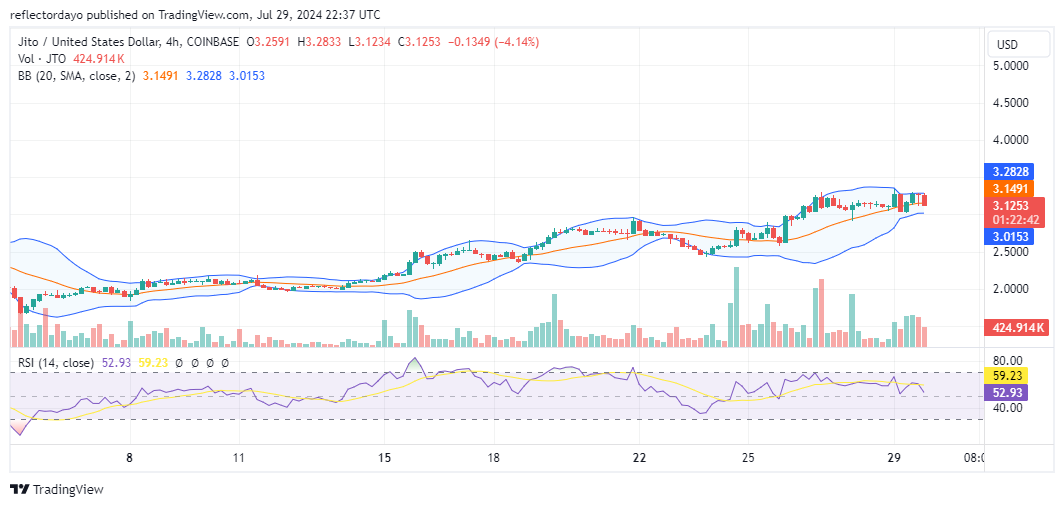Viewport: 1064px width, 507px height.
Task: Click the Jito / United States Dollar title
Action: point(91,42)
